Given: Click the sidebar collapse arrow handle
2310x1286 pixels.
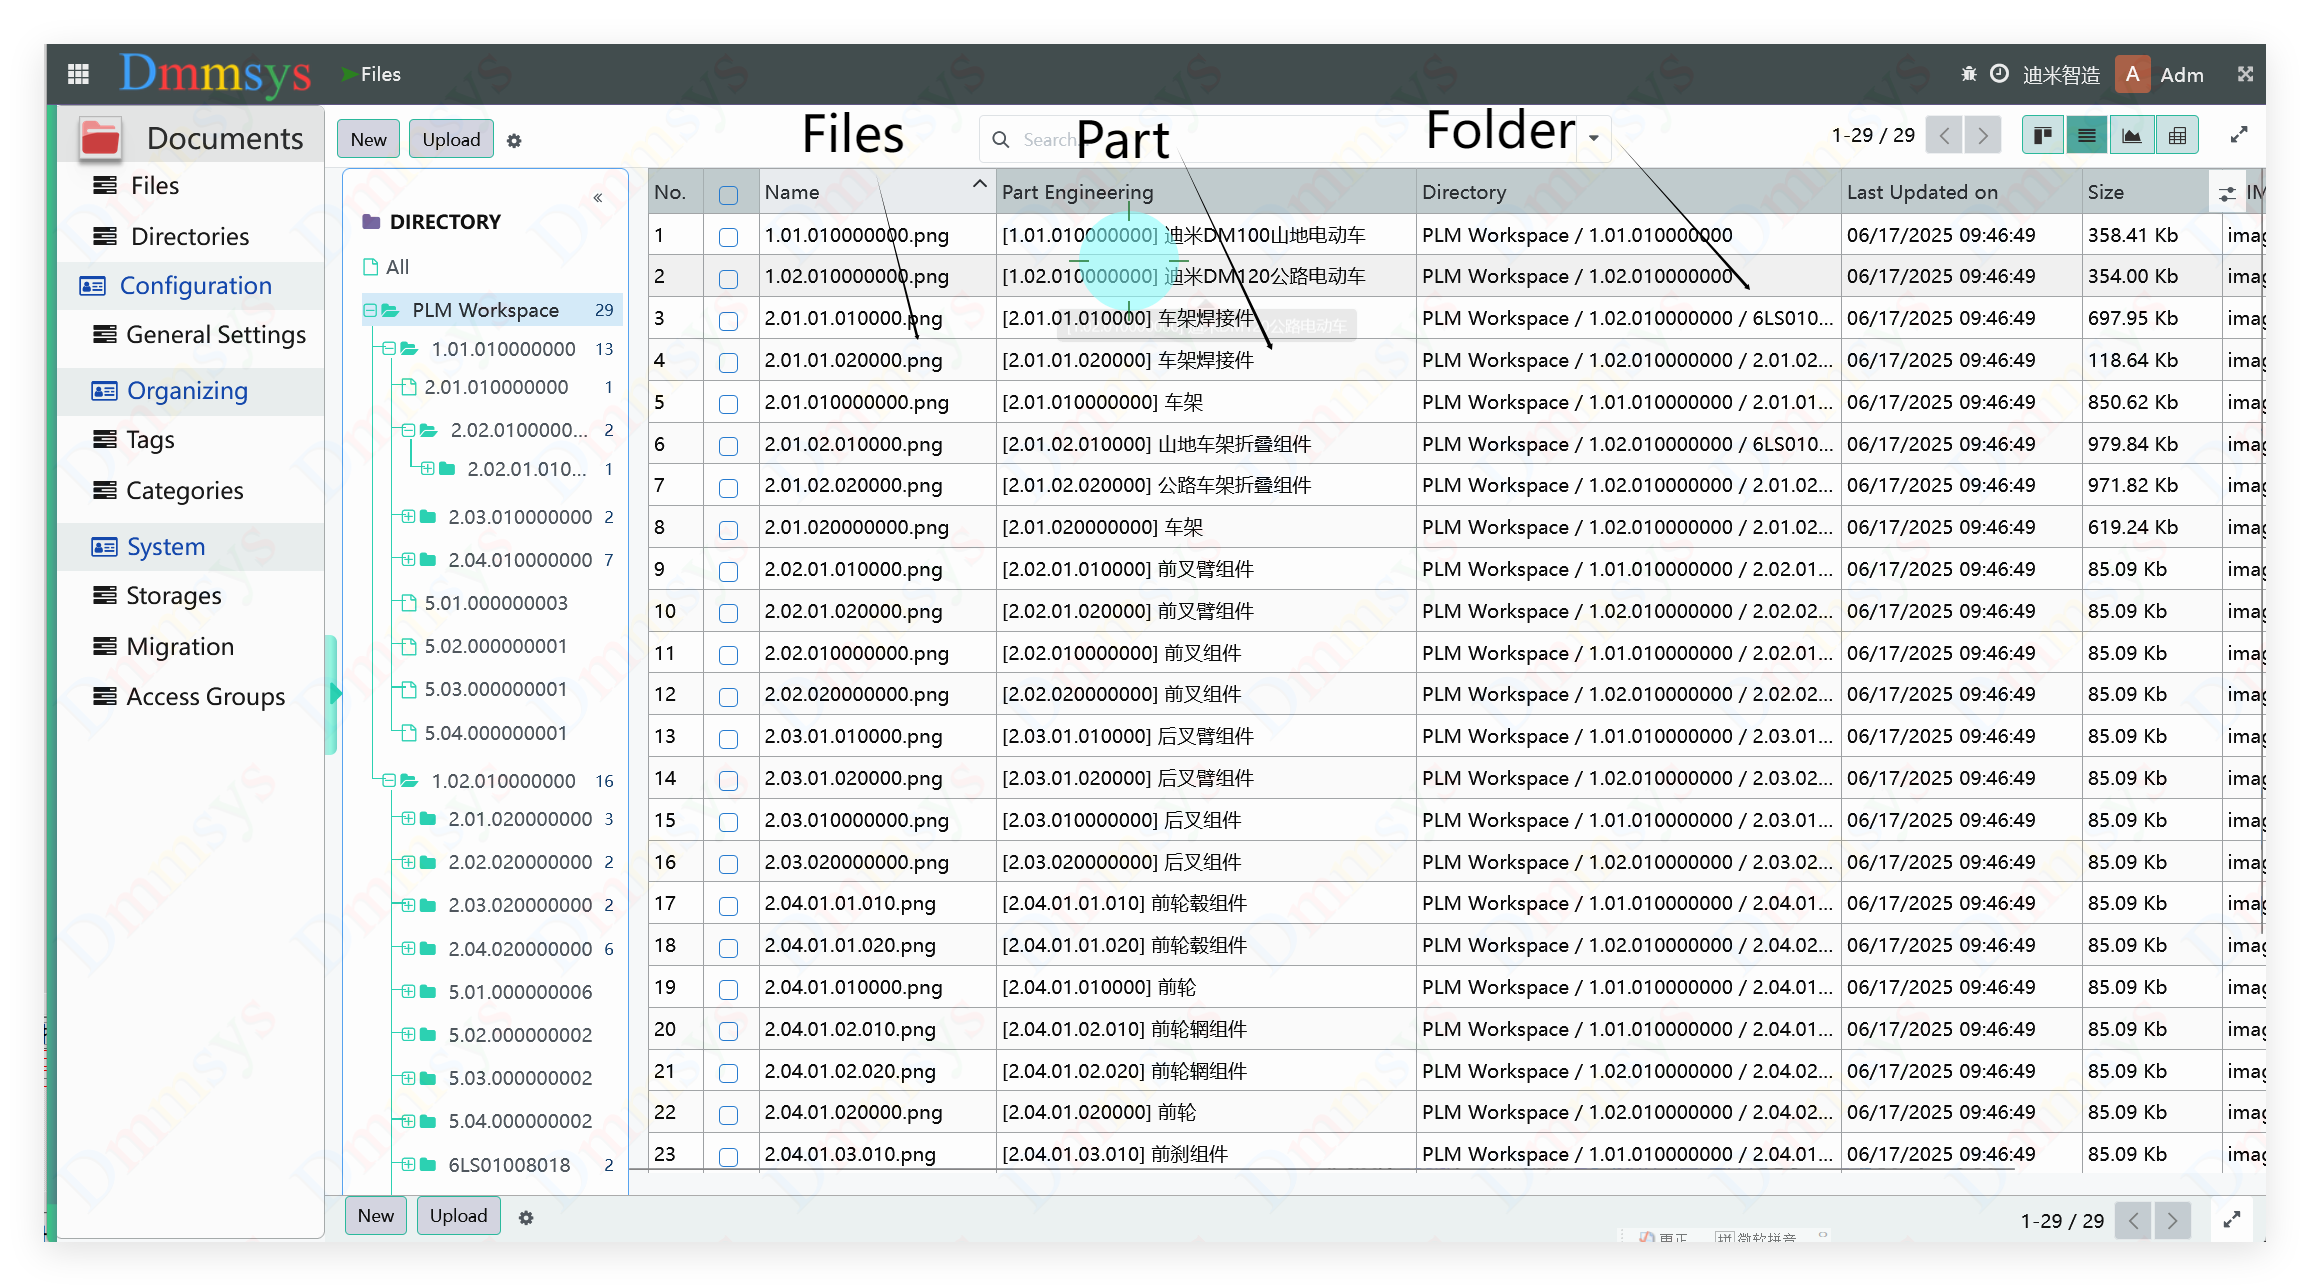Looking at the screenshot, I should [334, 693].
